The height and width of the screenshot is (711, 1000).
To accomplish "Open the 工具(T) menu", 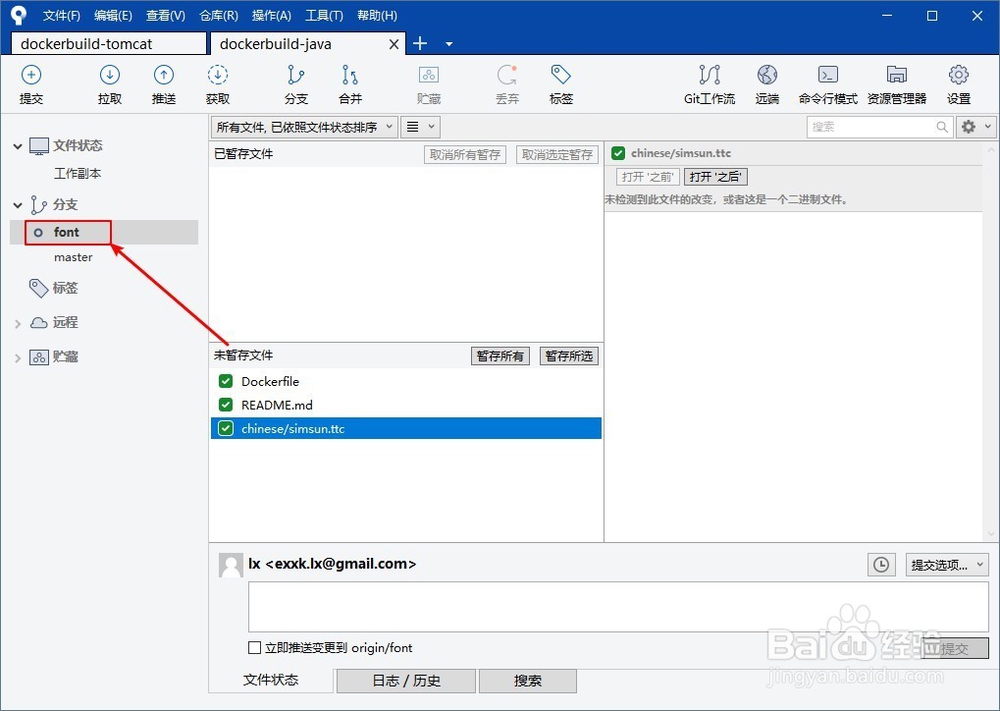I will pyautogui.click(x=324, y=15).
